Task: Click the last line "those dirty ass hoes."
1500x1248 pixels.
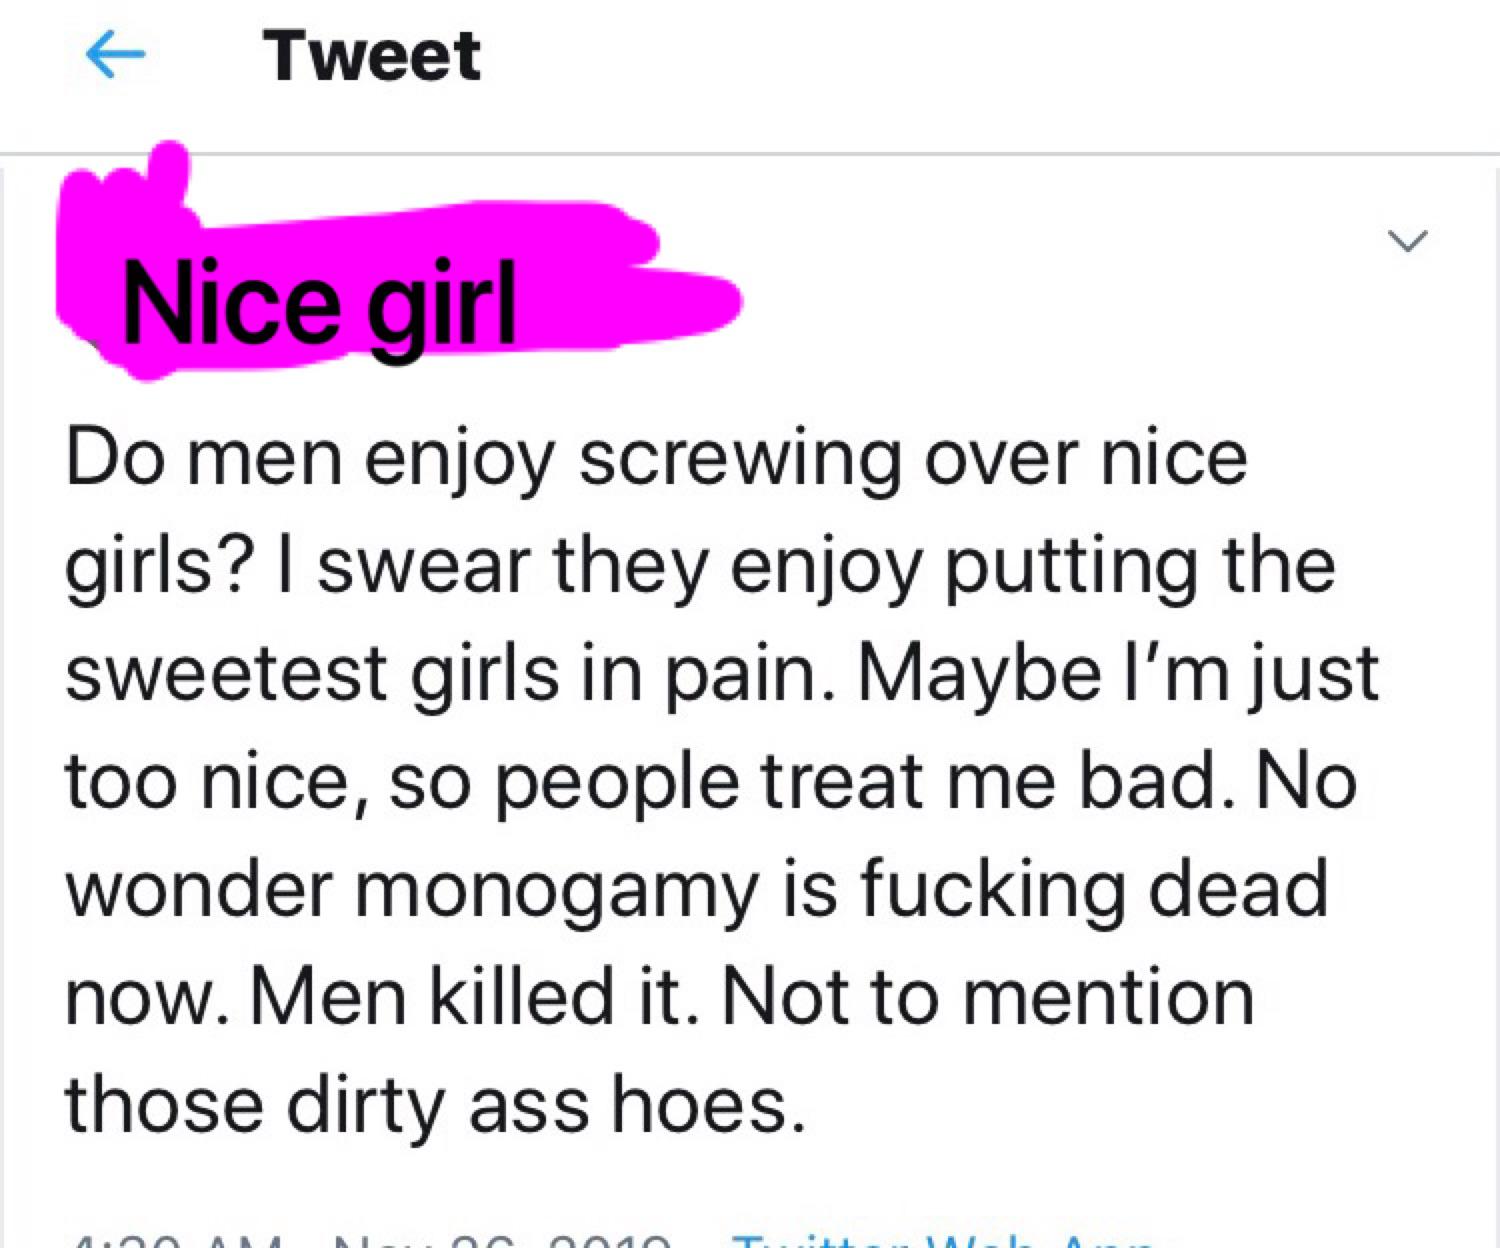Action: (435, 1105)
